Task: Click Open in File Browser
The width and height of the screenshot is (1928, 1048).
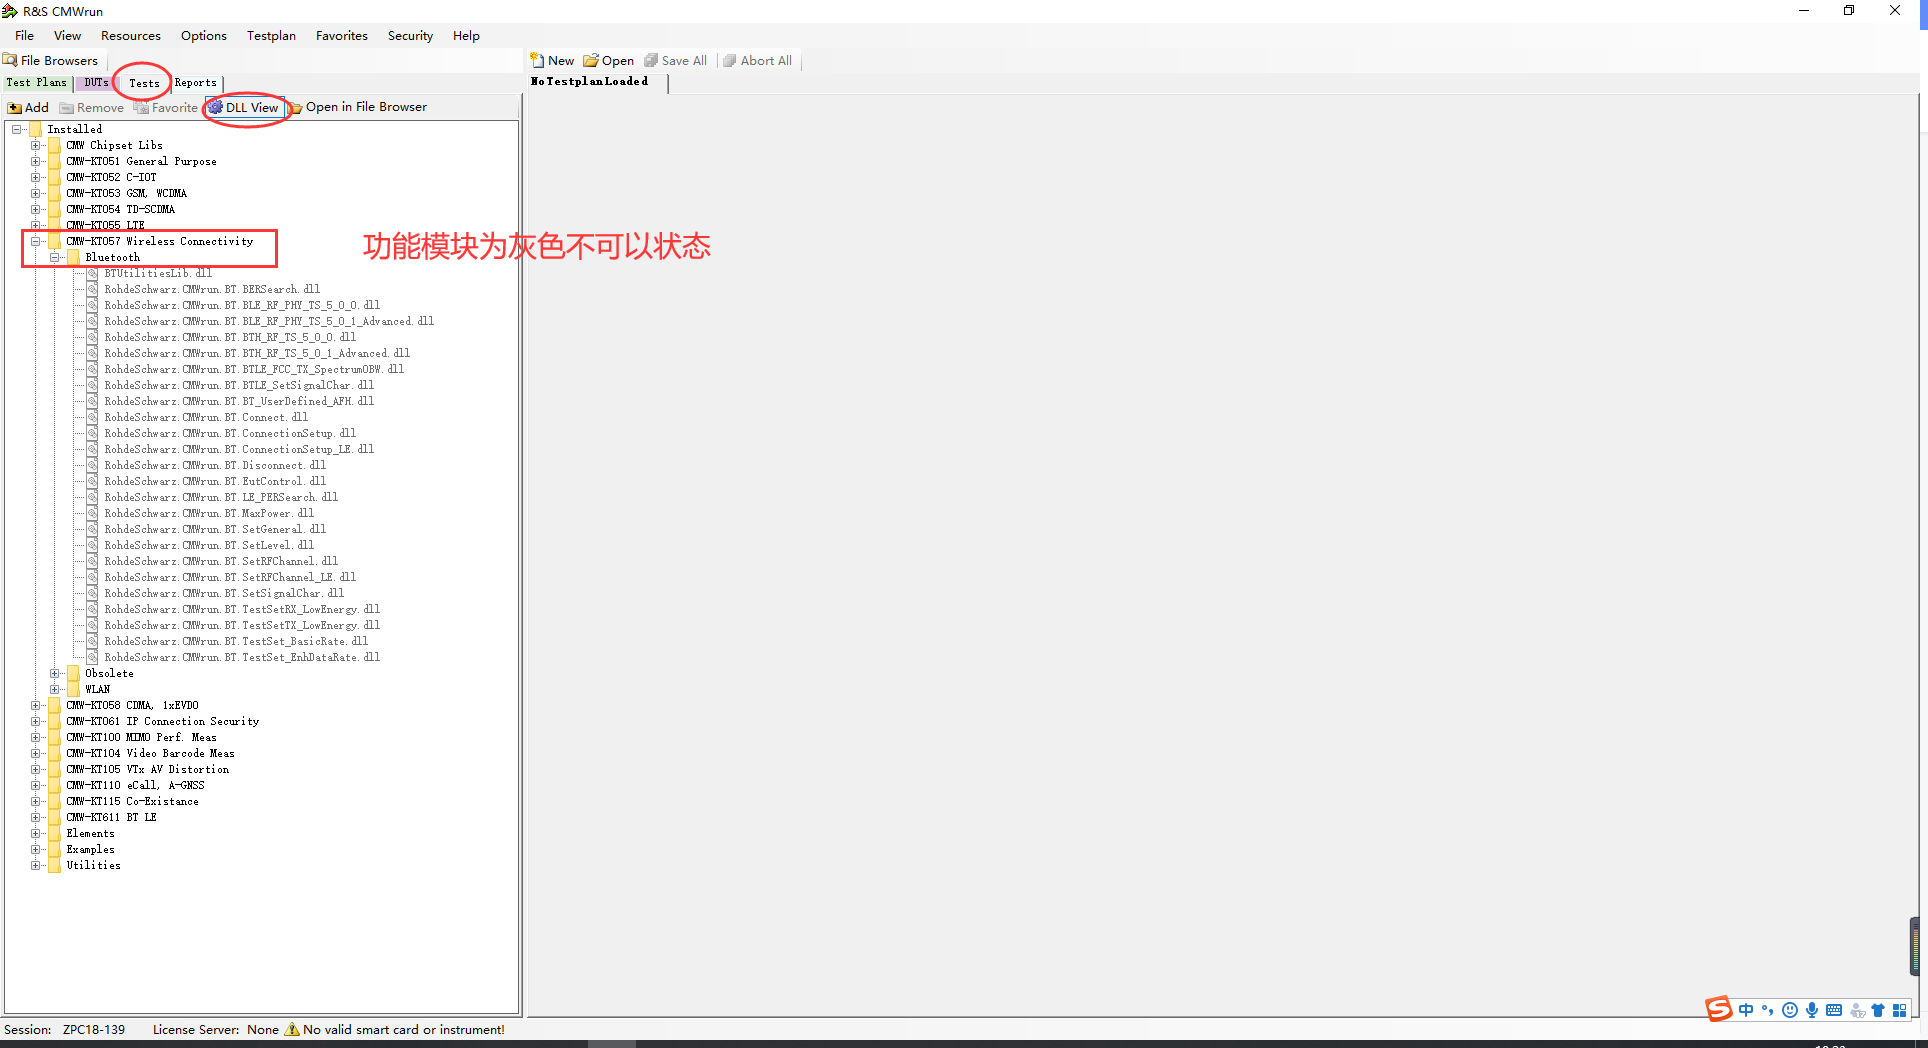Action: pyautogui.click(x=358, y=107)
